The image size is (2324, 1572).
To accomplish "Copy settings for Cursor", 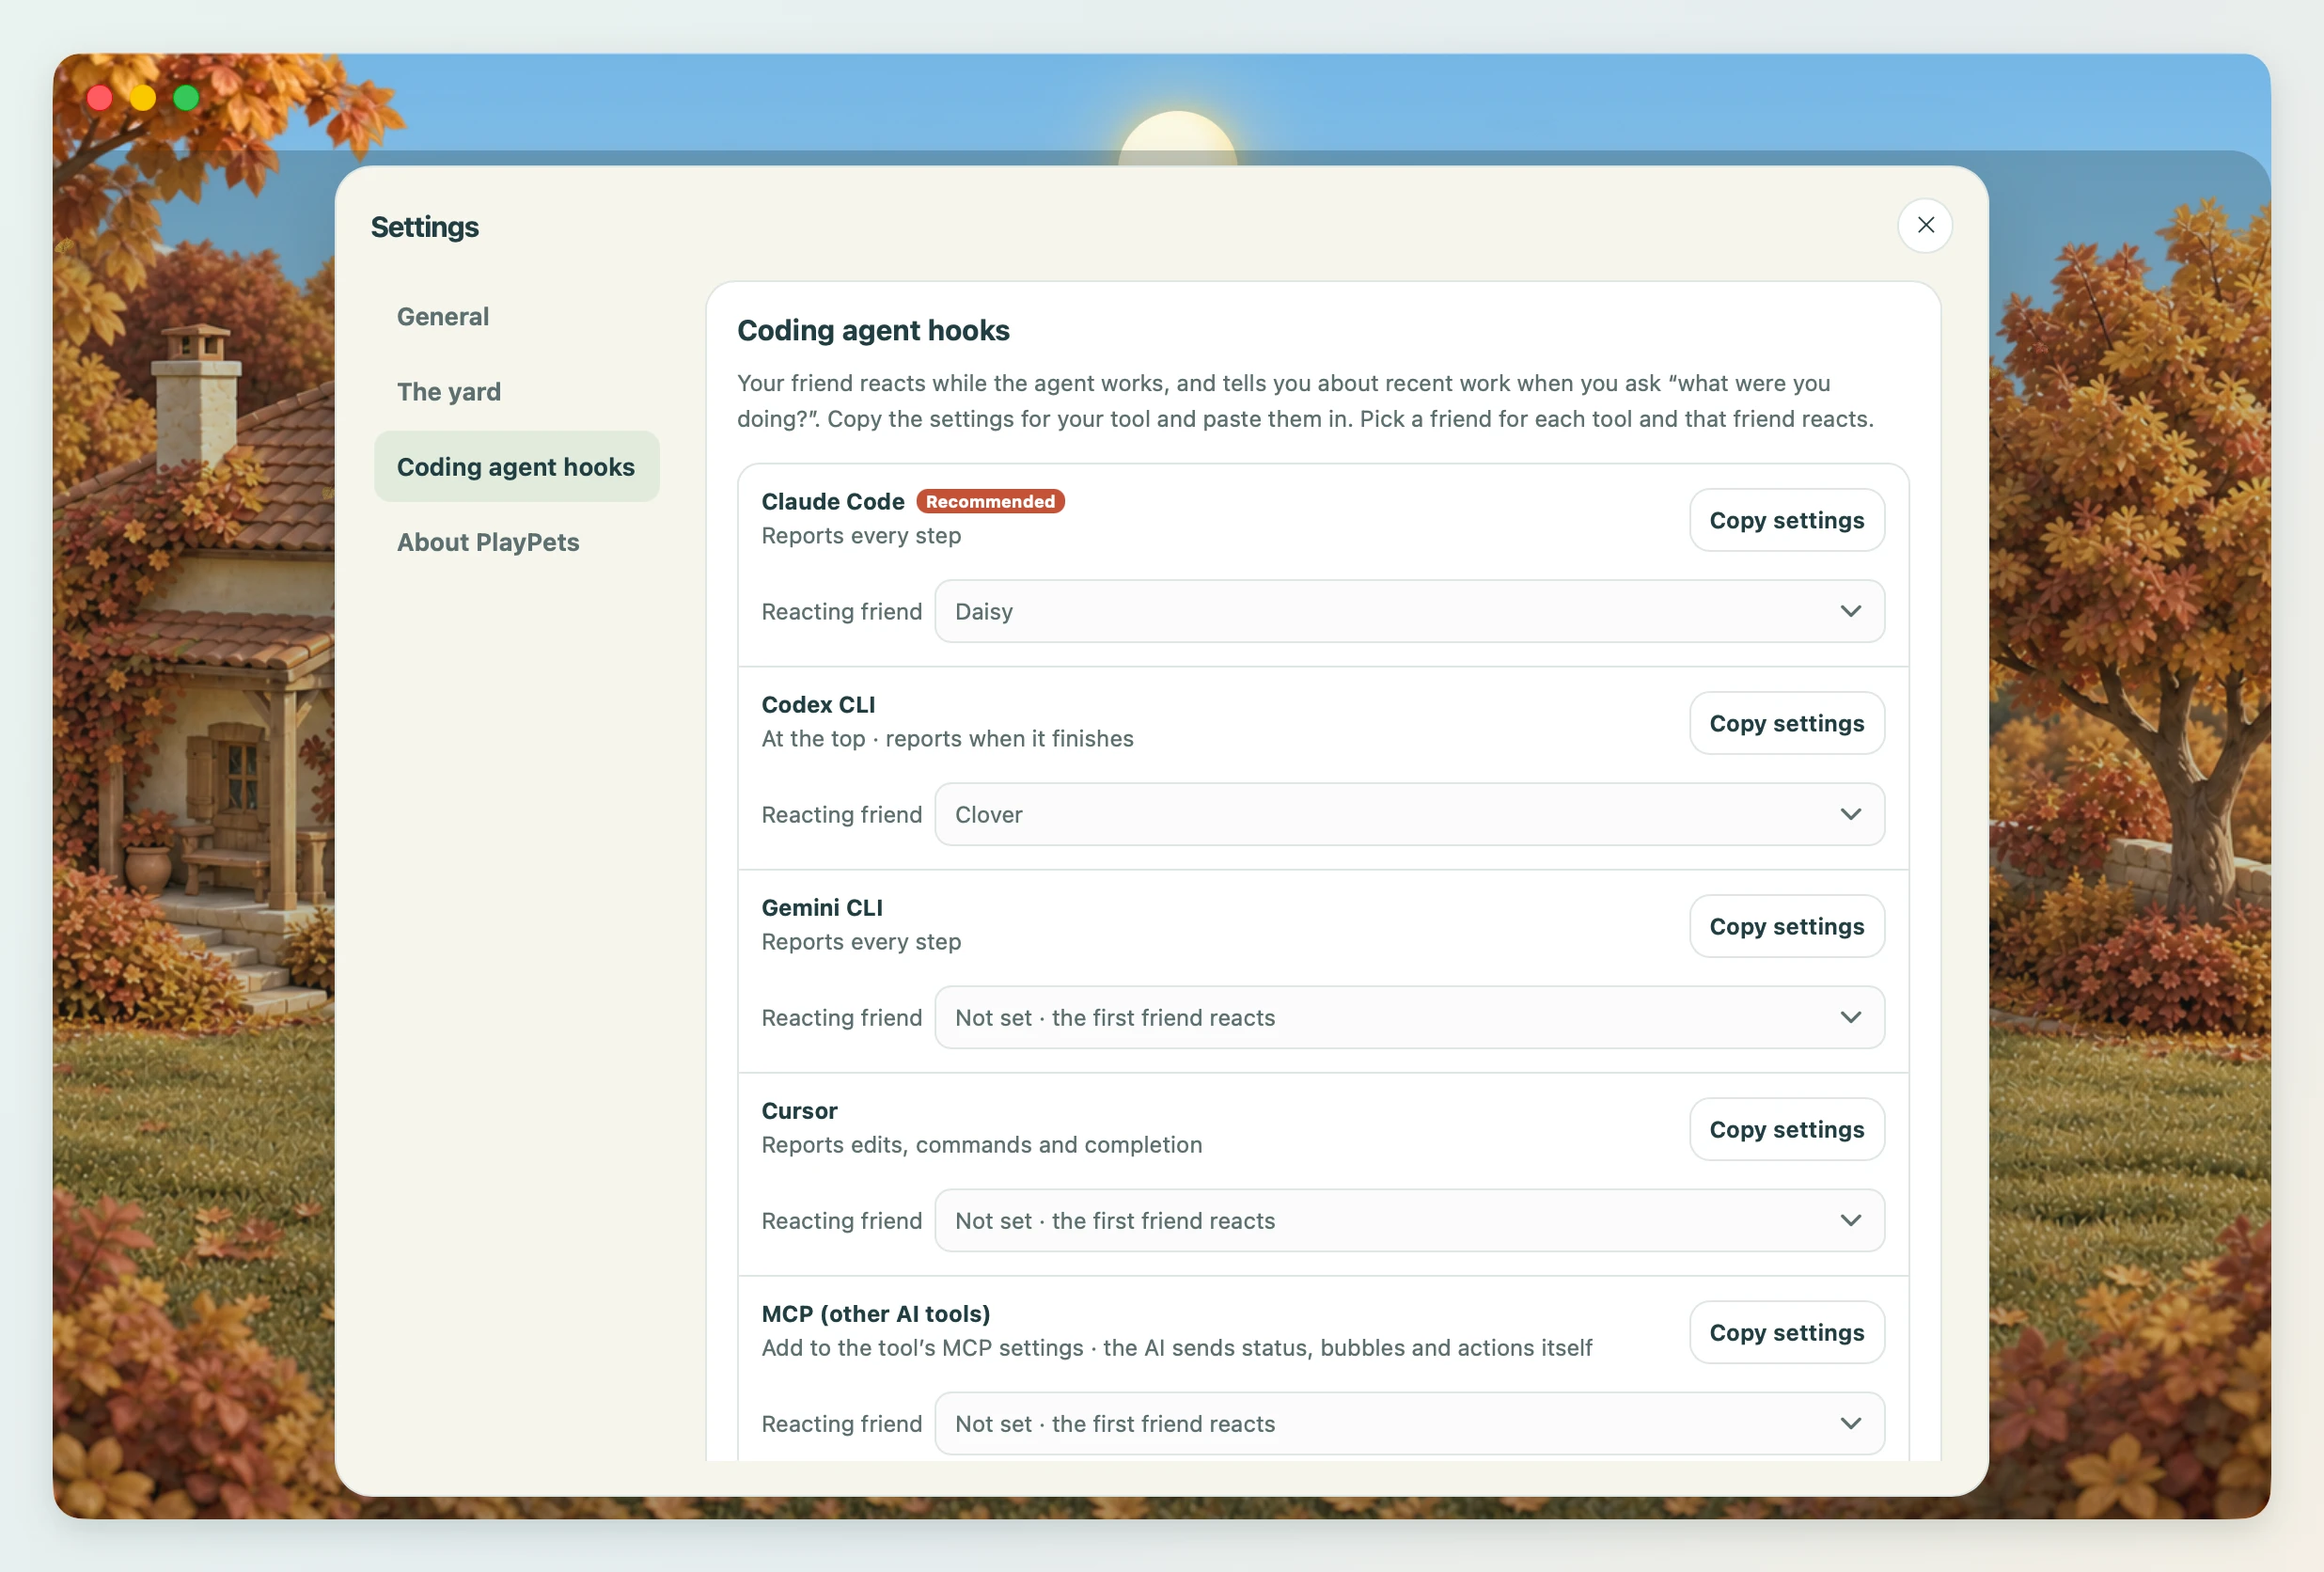I will (1786, 1129).
